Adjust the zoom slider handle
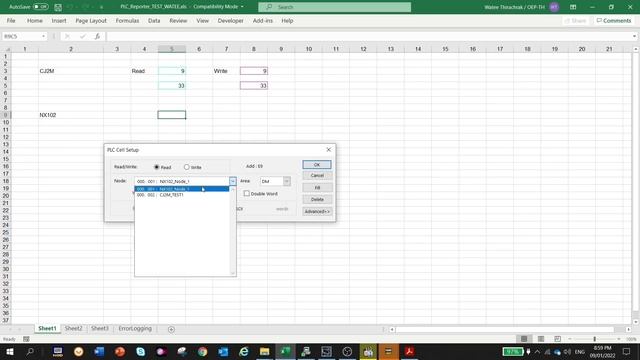 pos(595,339)
